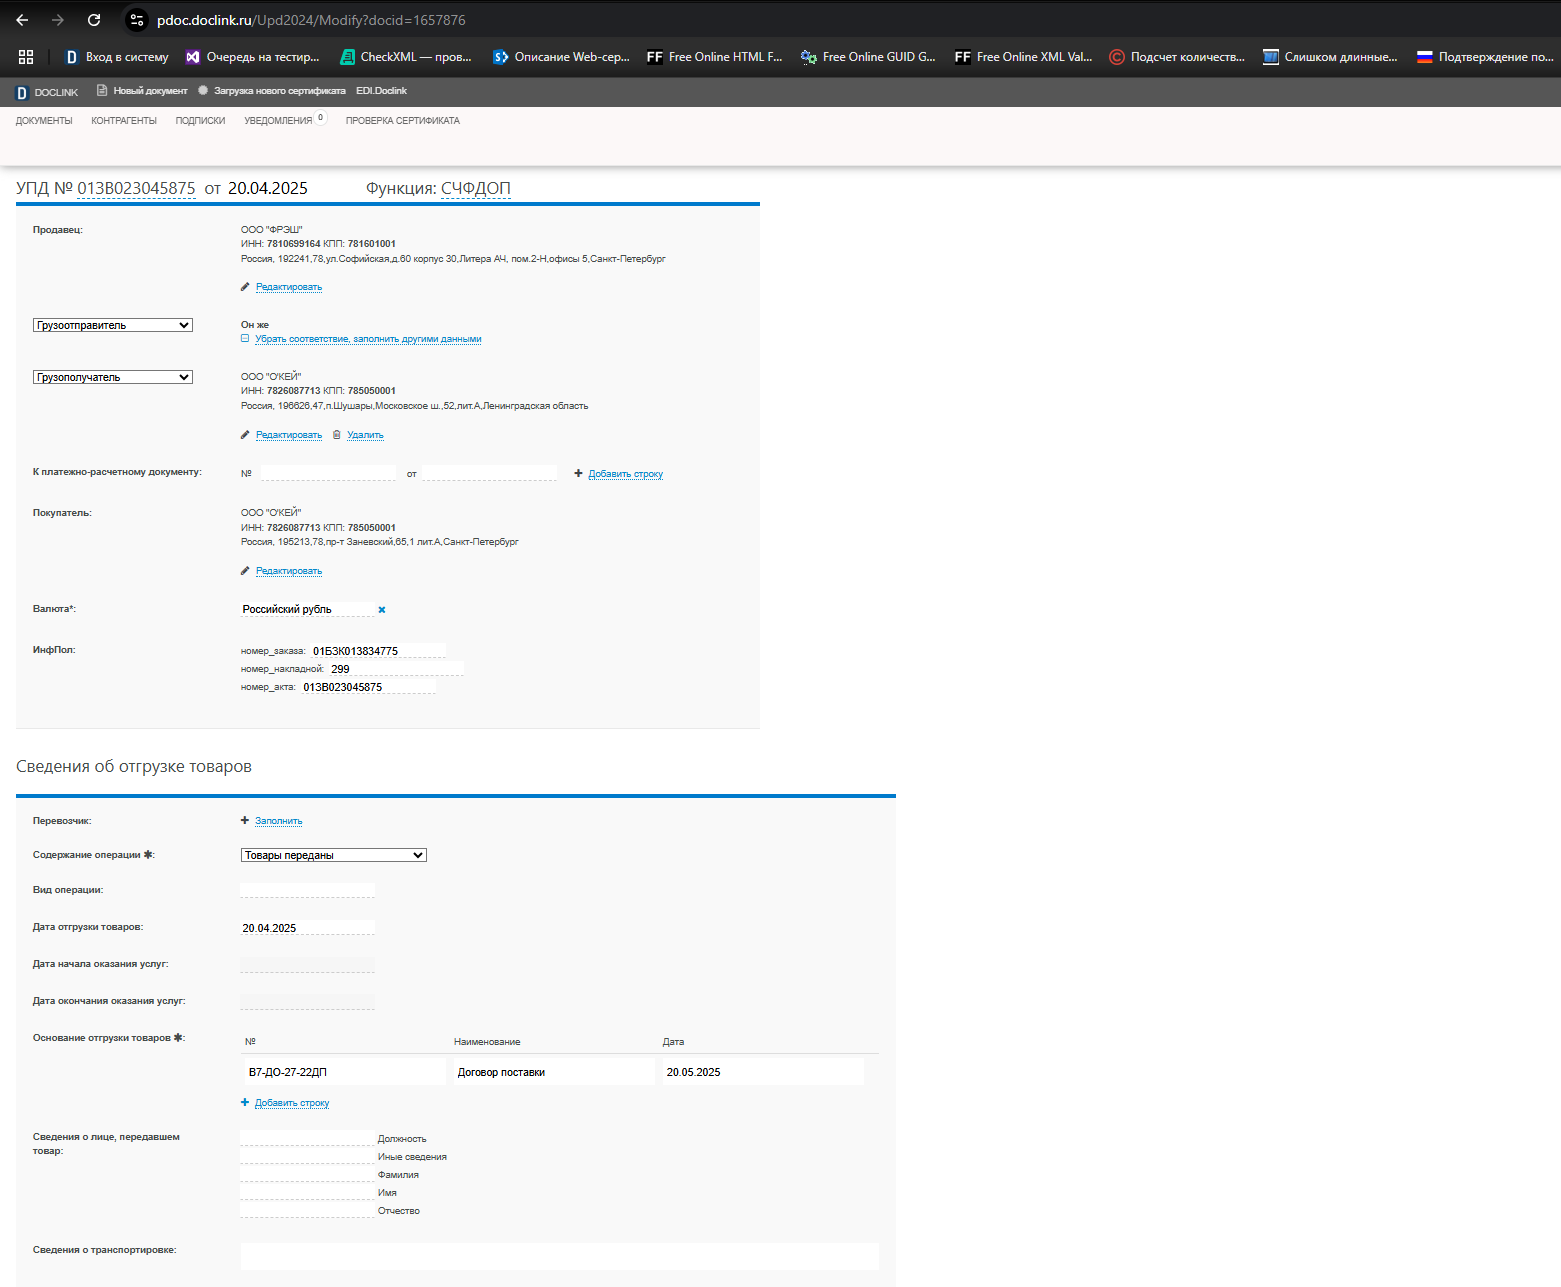The height and width of the screenshot is (1287, 1561).
Task: Click 'Дата окончания оказания услуг' field
Action: pos(307,1002)
